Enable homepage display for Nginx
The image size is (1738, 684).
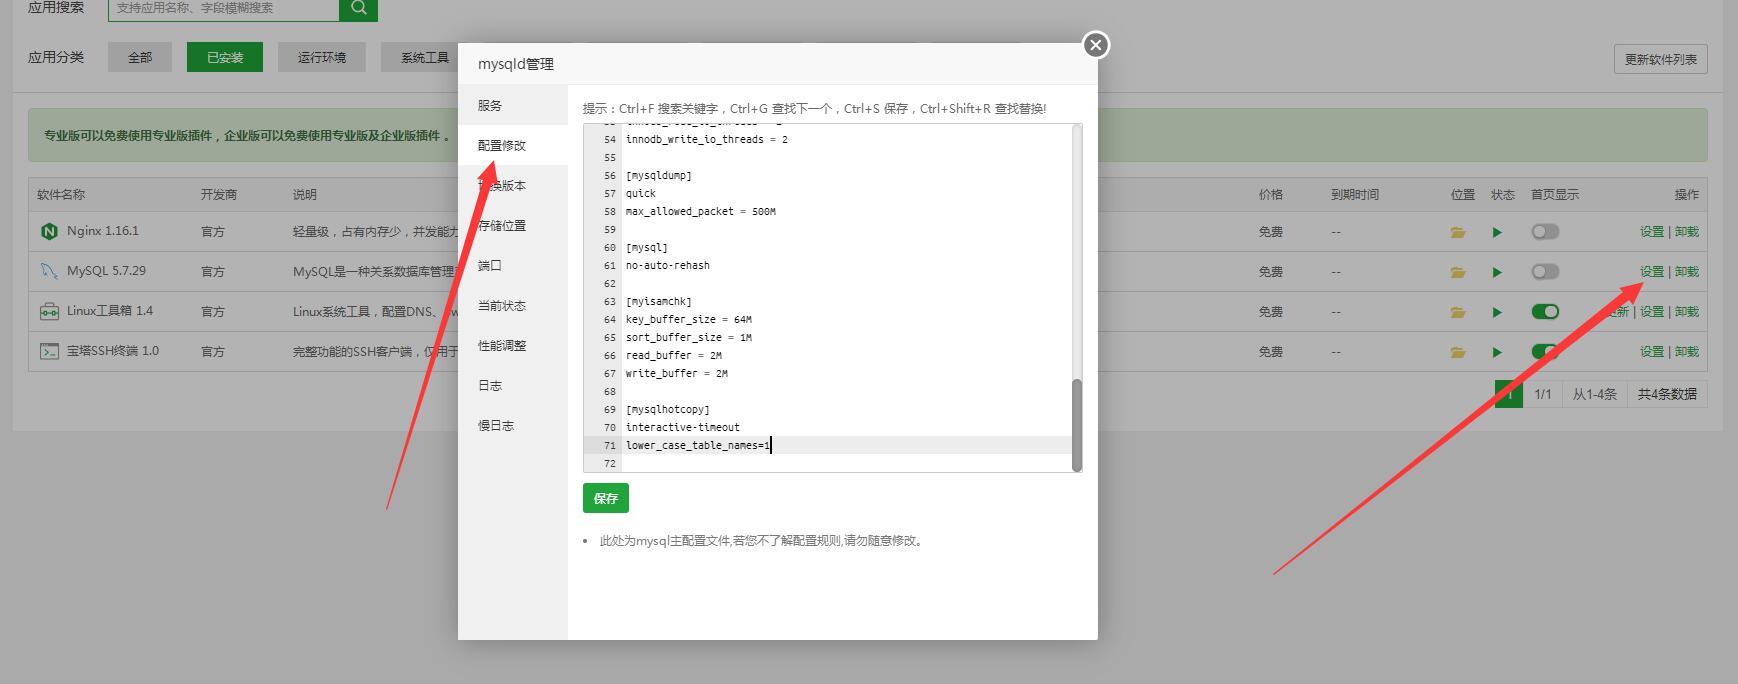coord(1545,232)
